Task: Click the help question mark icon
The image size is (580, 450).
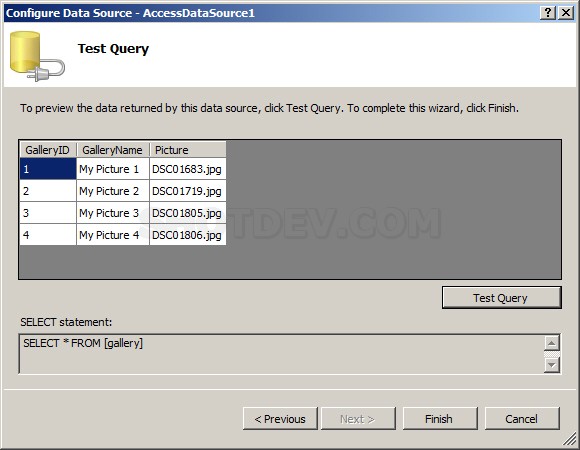Action: pyautogui.click(x=548, y=13)
